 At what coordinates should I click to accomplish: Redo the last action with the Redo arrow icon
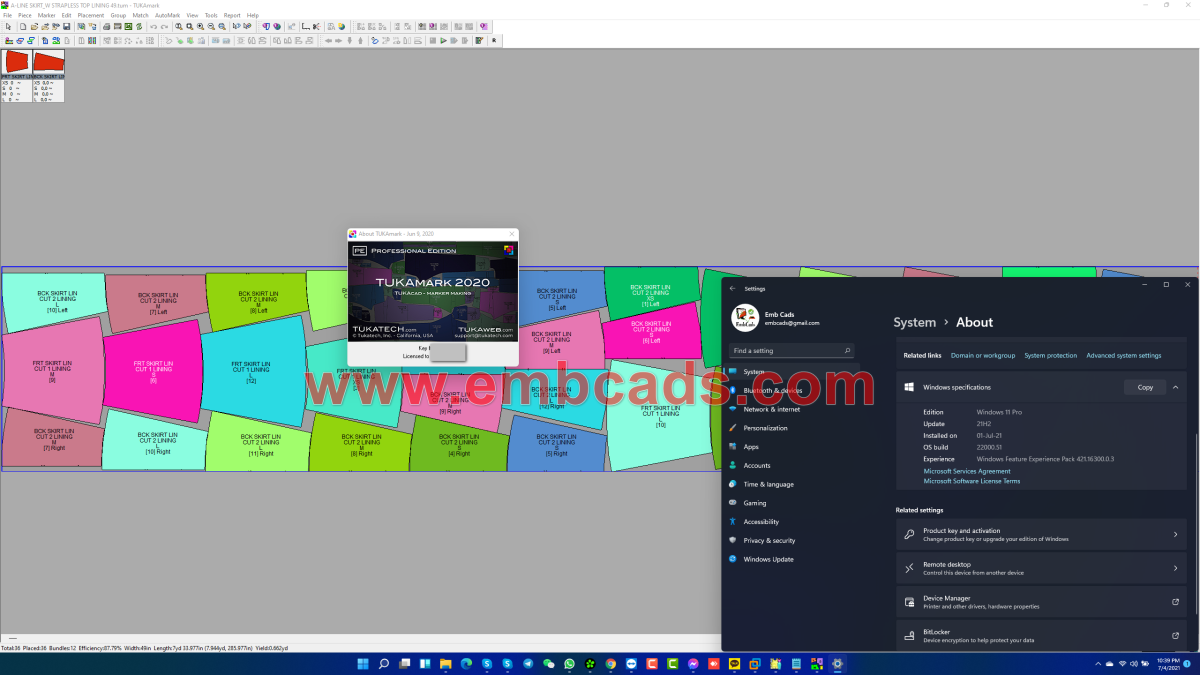[164, 27]
